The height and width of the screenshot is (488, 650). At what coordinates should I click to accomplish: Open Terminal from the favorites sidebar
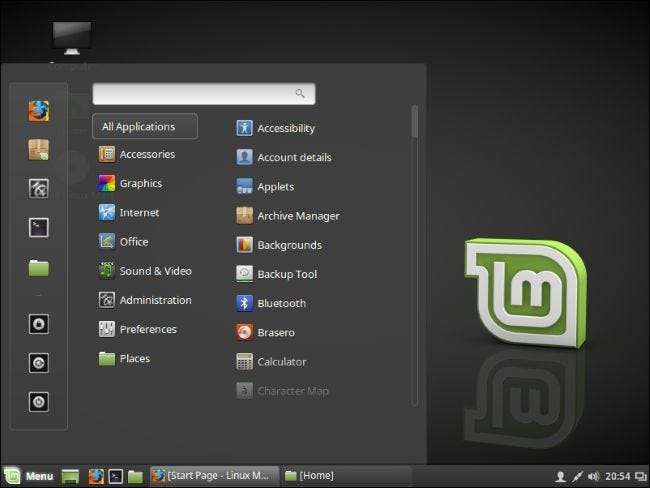coord(38,227)
